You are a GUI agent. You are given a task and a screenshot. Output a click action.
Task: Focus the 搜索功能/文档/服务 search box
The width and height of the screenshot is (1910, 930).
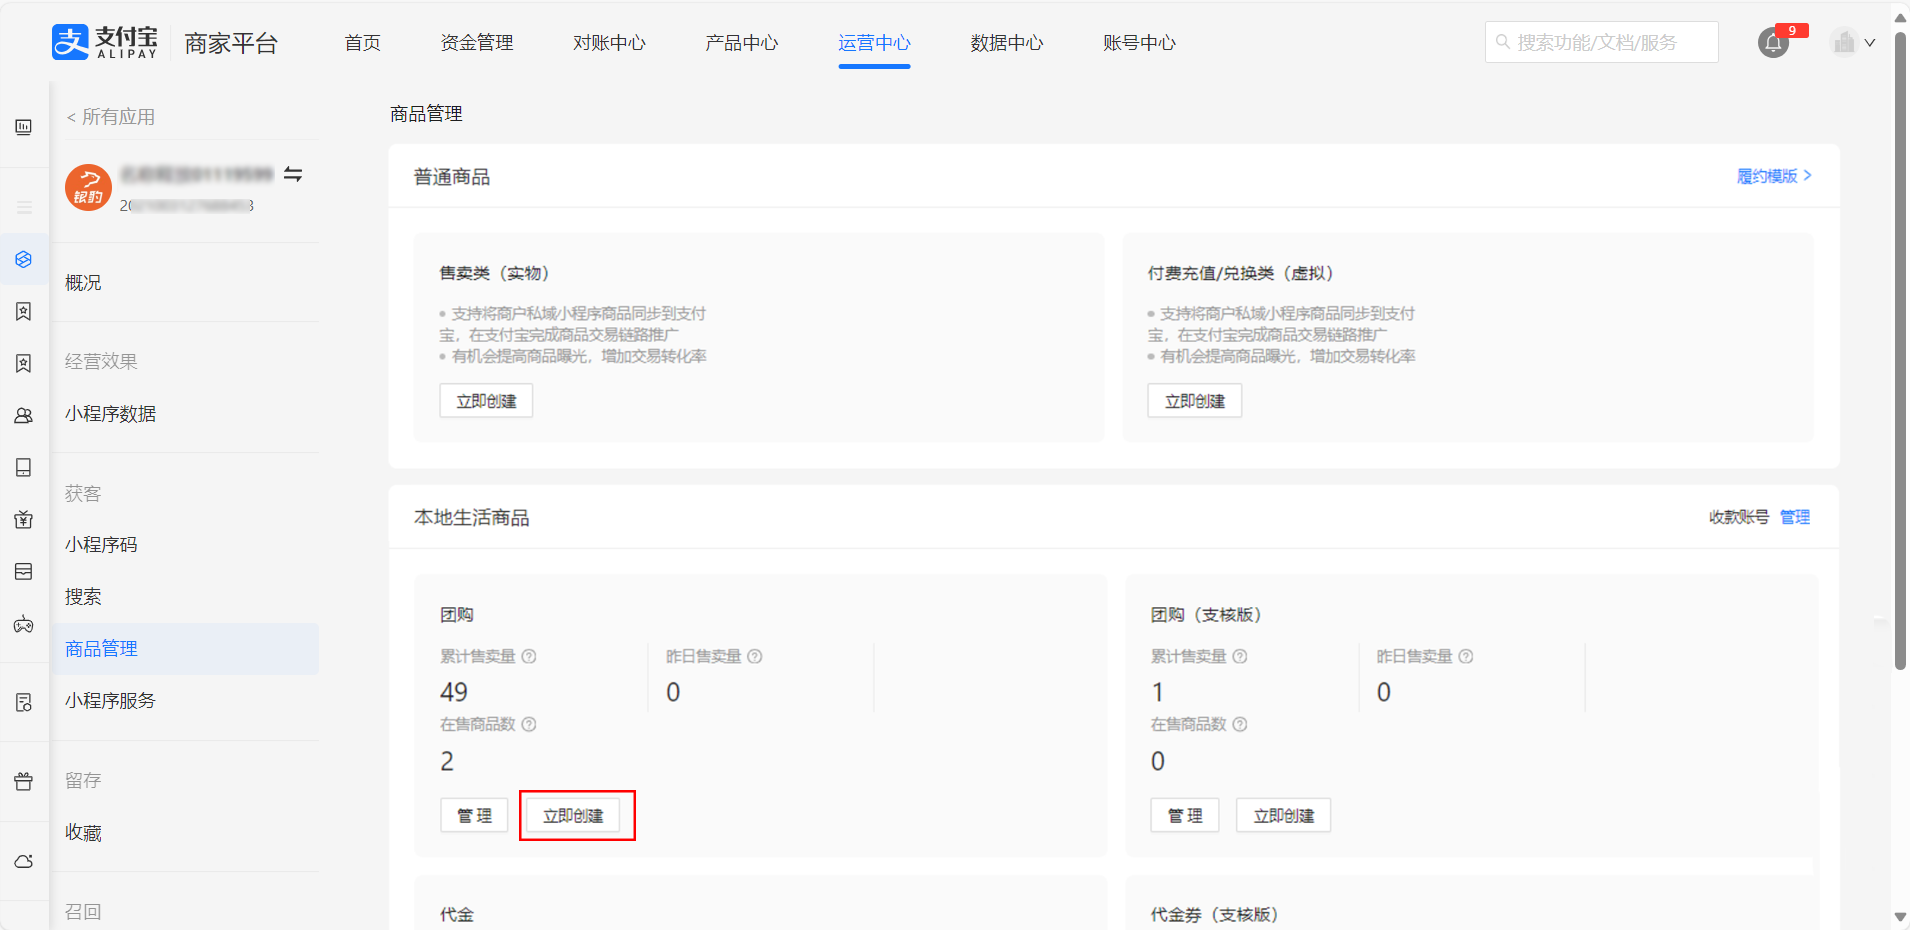pos(1601,43)
